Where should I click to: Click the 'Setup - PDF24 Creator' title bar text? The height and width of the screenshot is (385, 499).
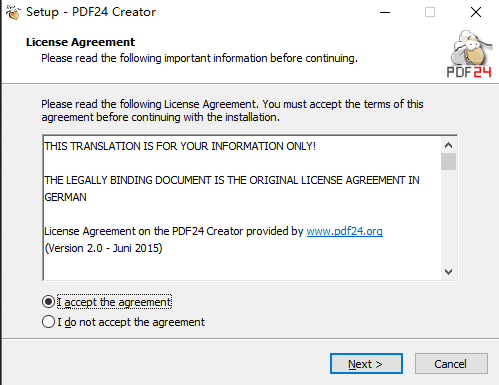91,12
